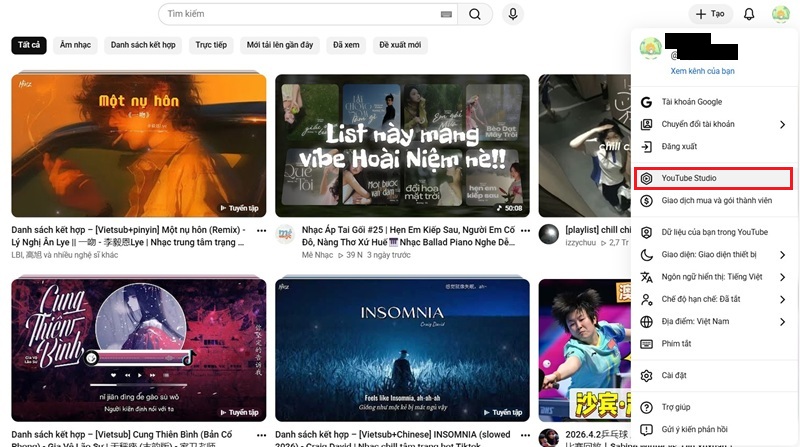Click the sign-out icon
The height and width of the screenshot is (447, 800).
(646, 146)
